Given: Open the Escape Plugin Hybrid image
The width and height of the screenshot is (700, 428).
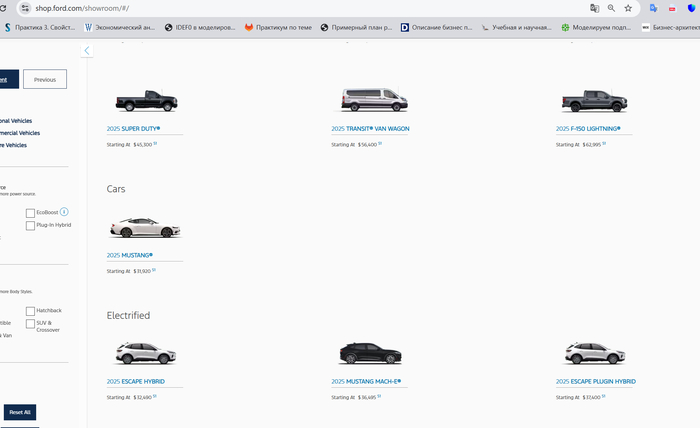Looking at the screenshot, I should point(595,353).
